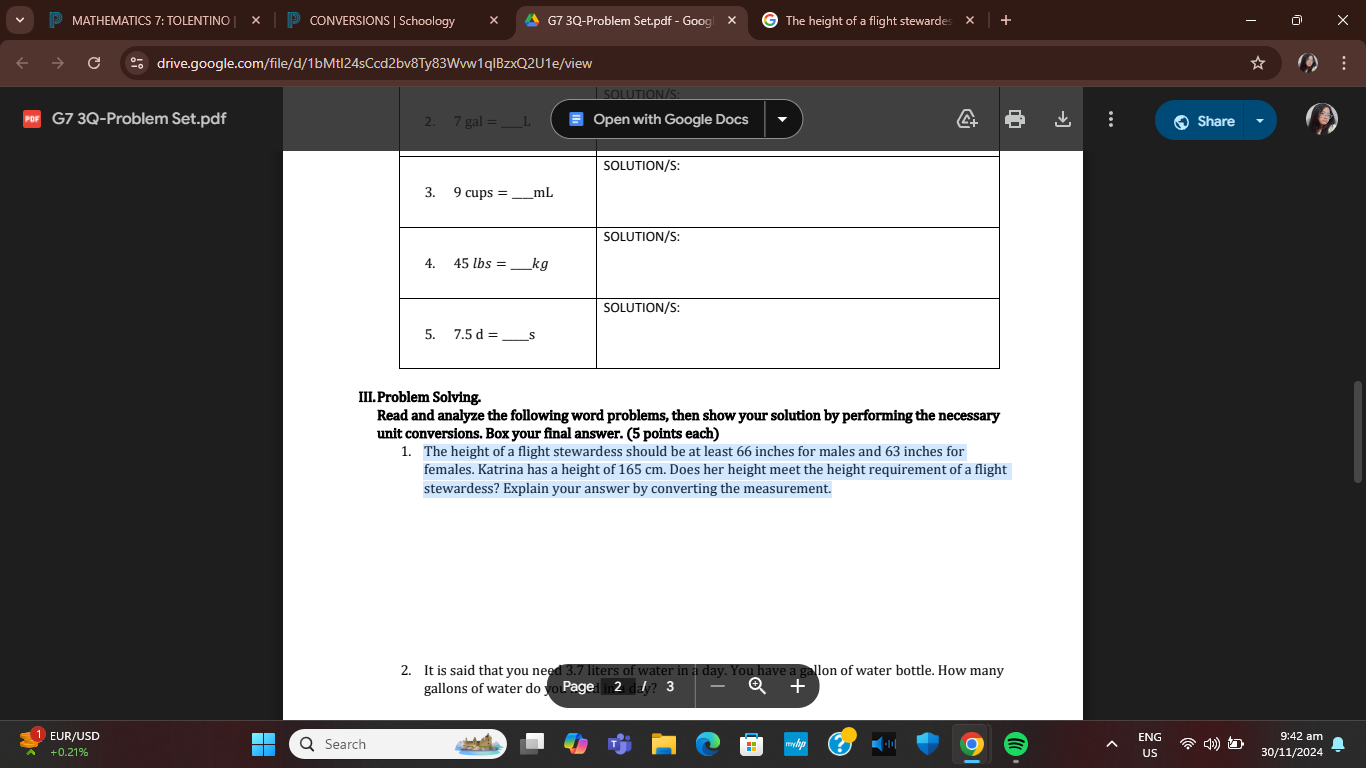This screenshot has width=1366, height=768.
Task: Open Spotify from the taskbar
Action: point(1015,744)
